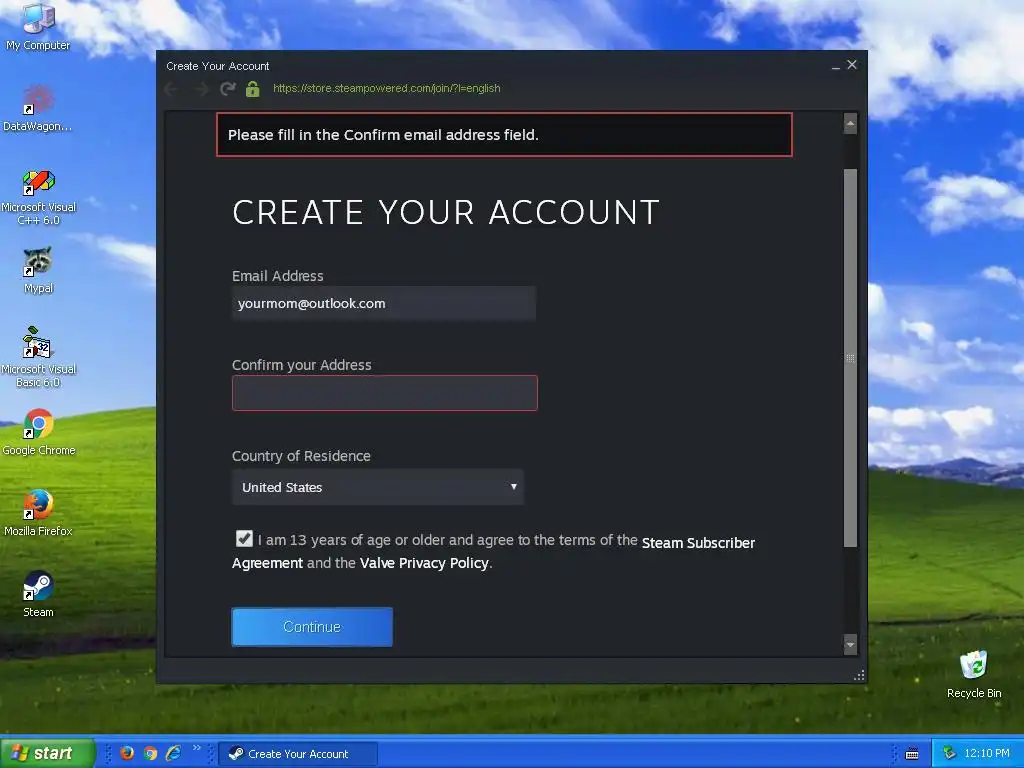Open the Valve Privacy Policy link

coord(424,563)
